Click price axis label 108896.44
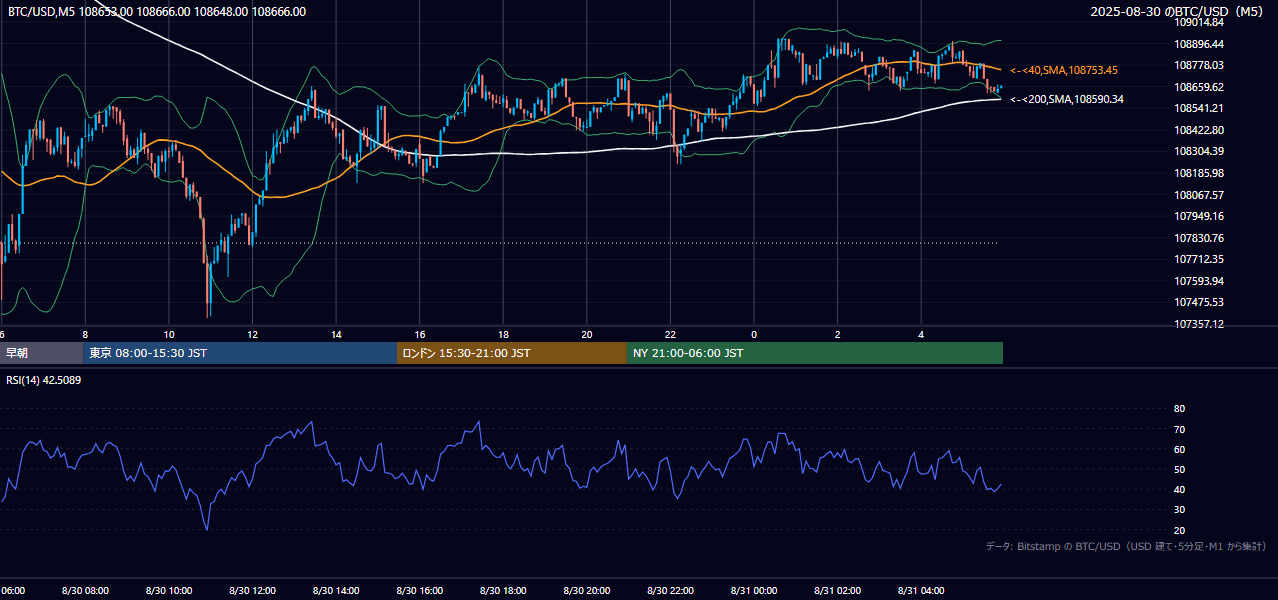The height and width of the screenshot is (600, 1278). coord(1200,44)
